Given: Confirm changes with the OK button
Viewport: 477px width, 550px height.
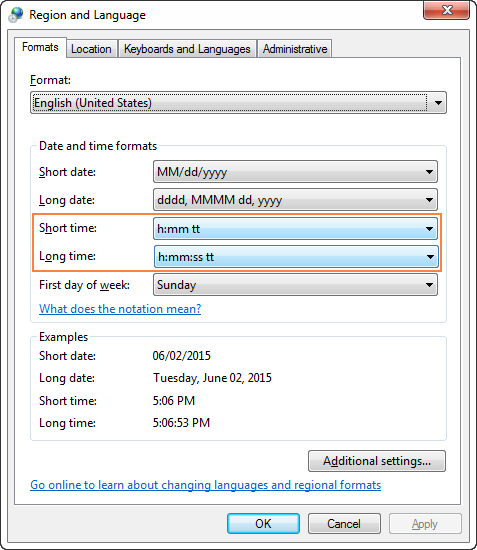Looking at the screenshot, I should [x=263, y=524].
